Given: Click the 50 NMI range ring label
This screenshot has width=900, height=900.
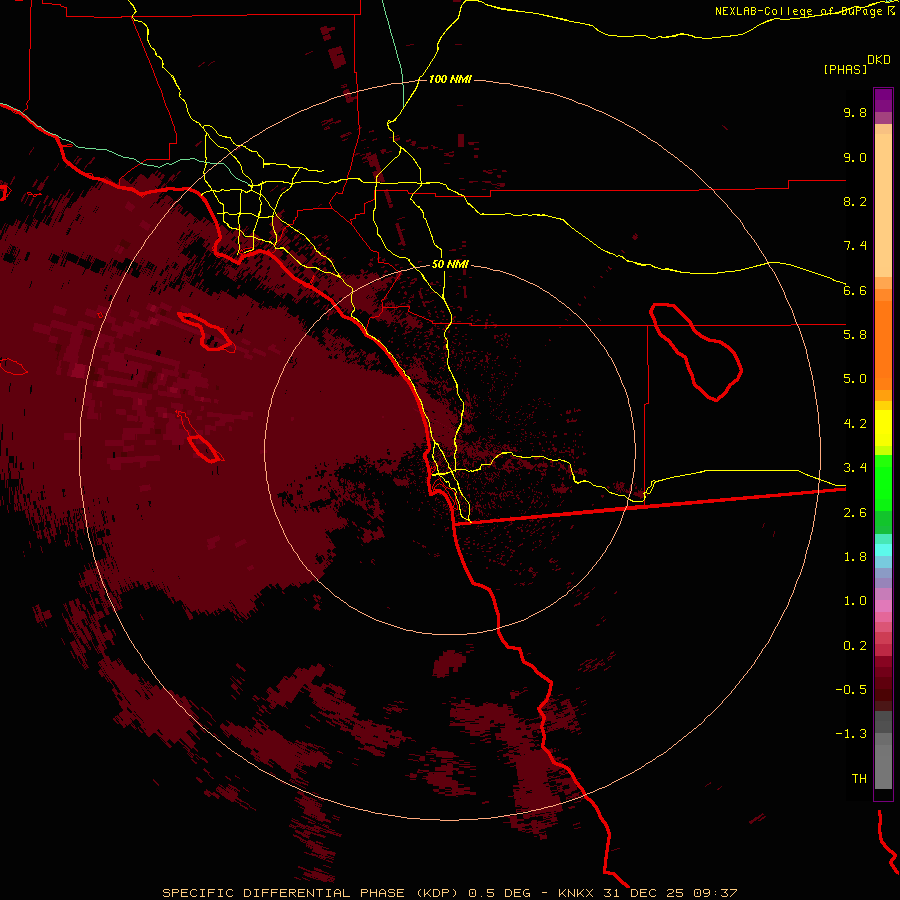Looking at the screenshot, I should [450, 264].
